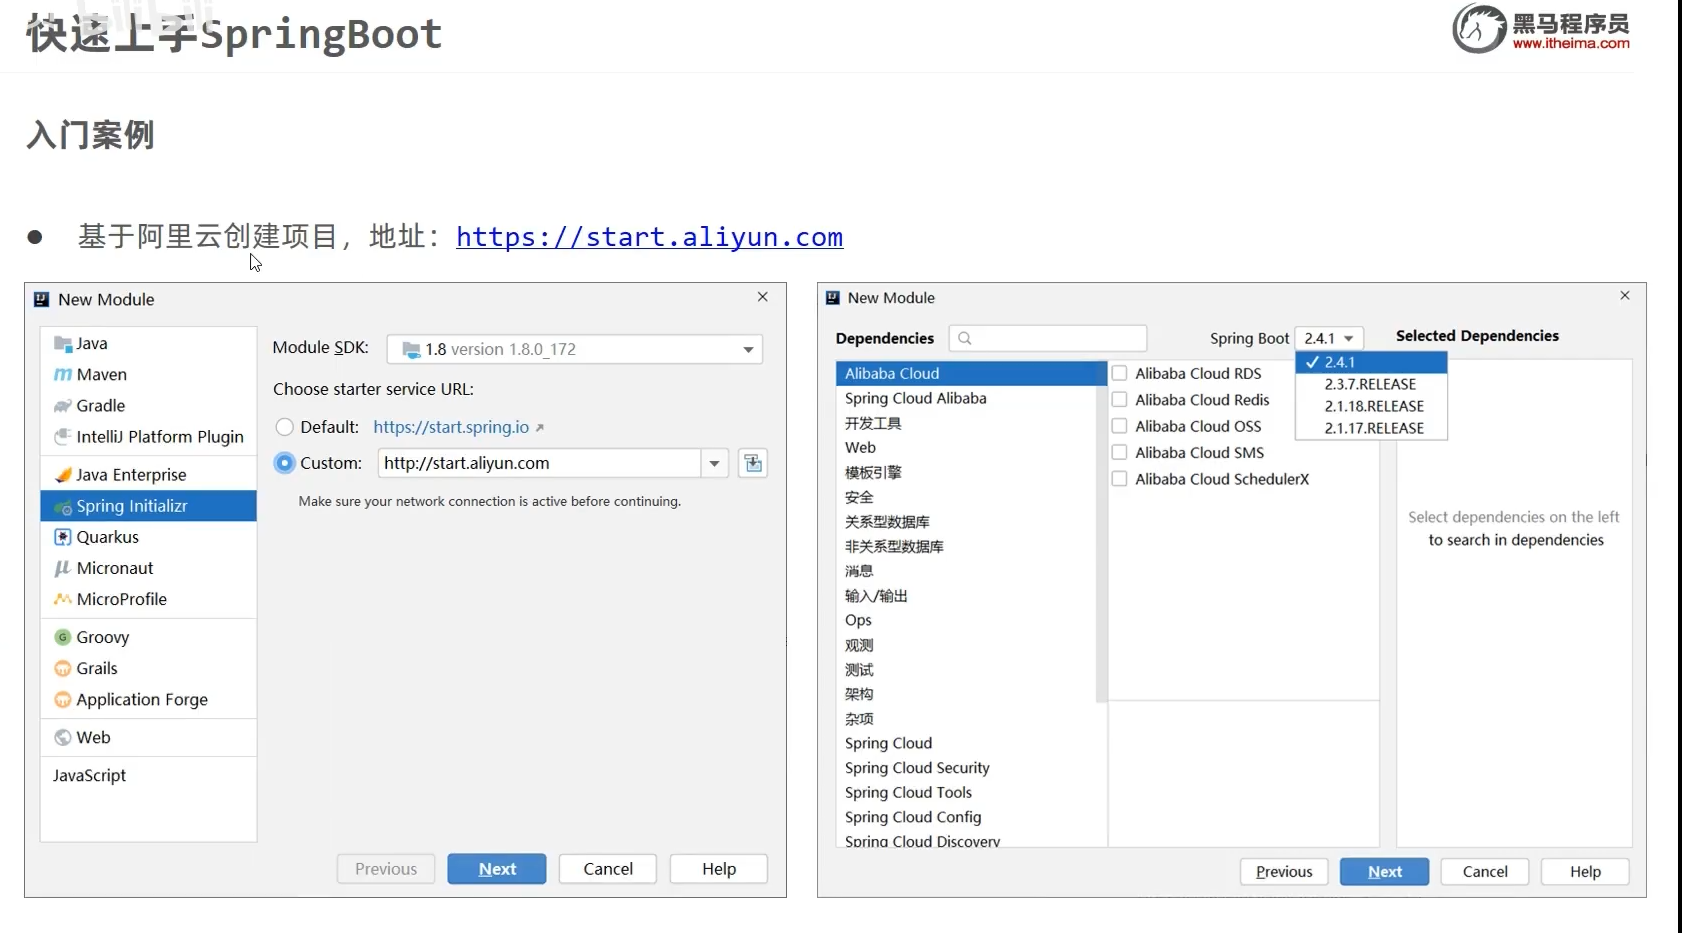Check Alibaba Cloud OSS dependency
The height and width of the screenshot is (933, 1682).
(1120, 426)
